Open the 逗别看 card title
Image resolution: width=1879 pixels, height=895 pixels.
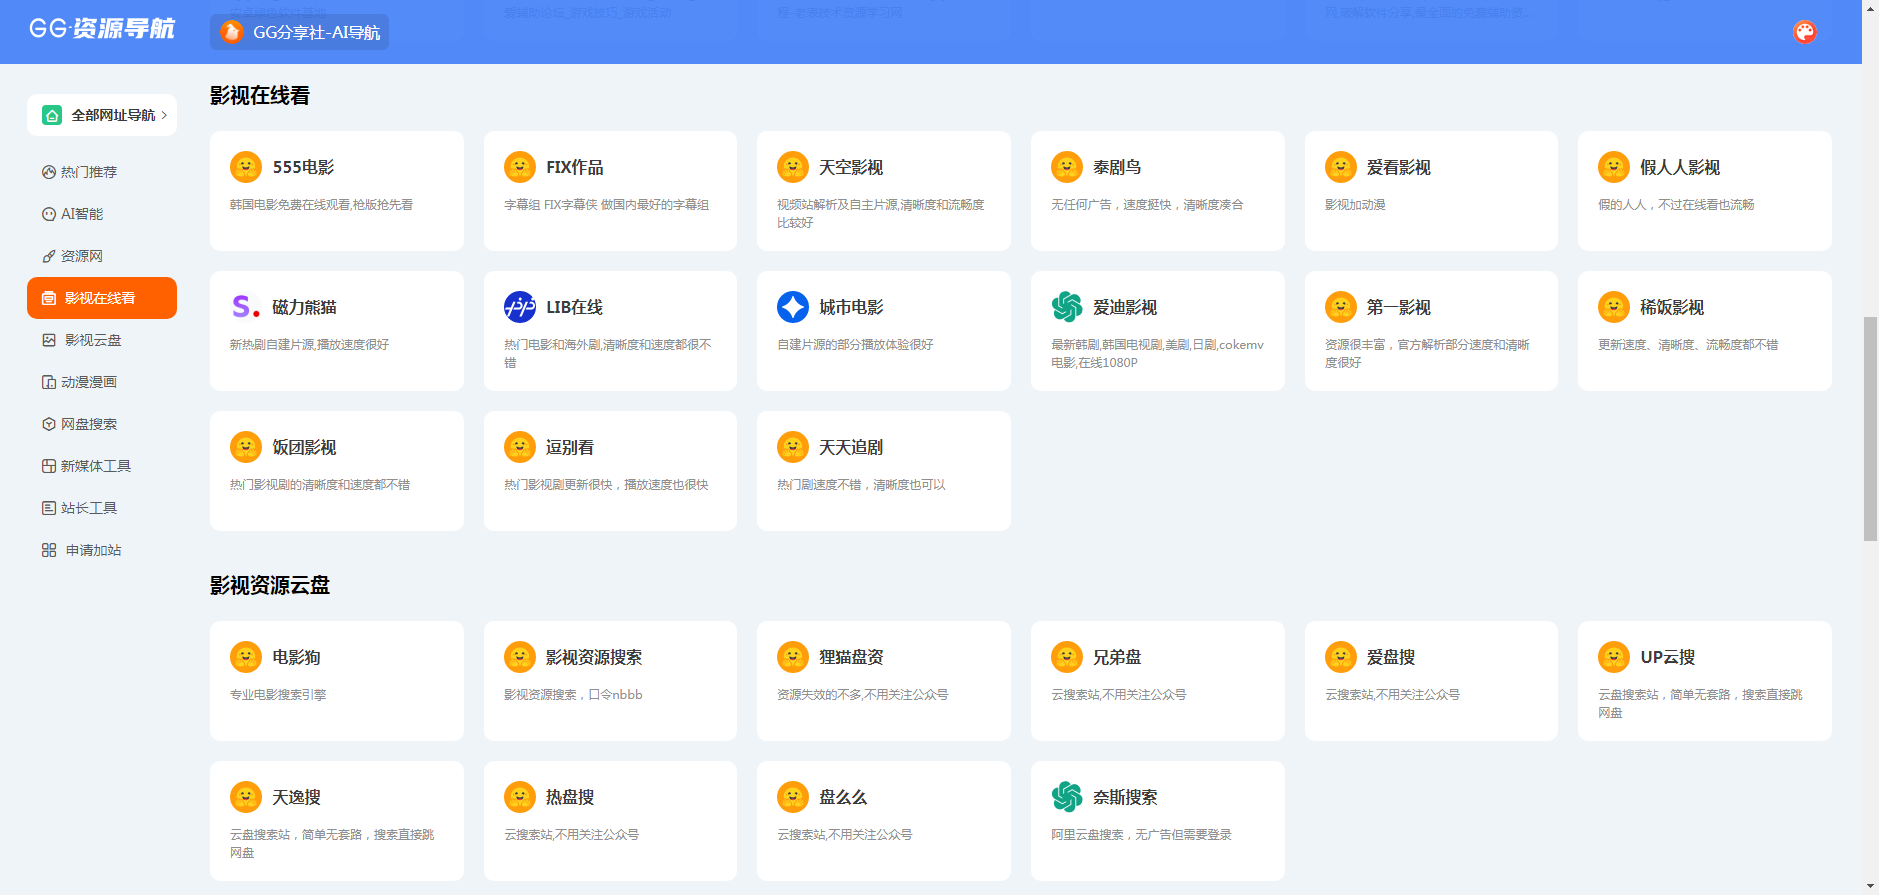pyautogui.click(x=570, y=447)
